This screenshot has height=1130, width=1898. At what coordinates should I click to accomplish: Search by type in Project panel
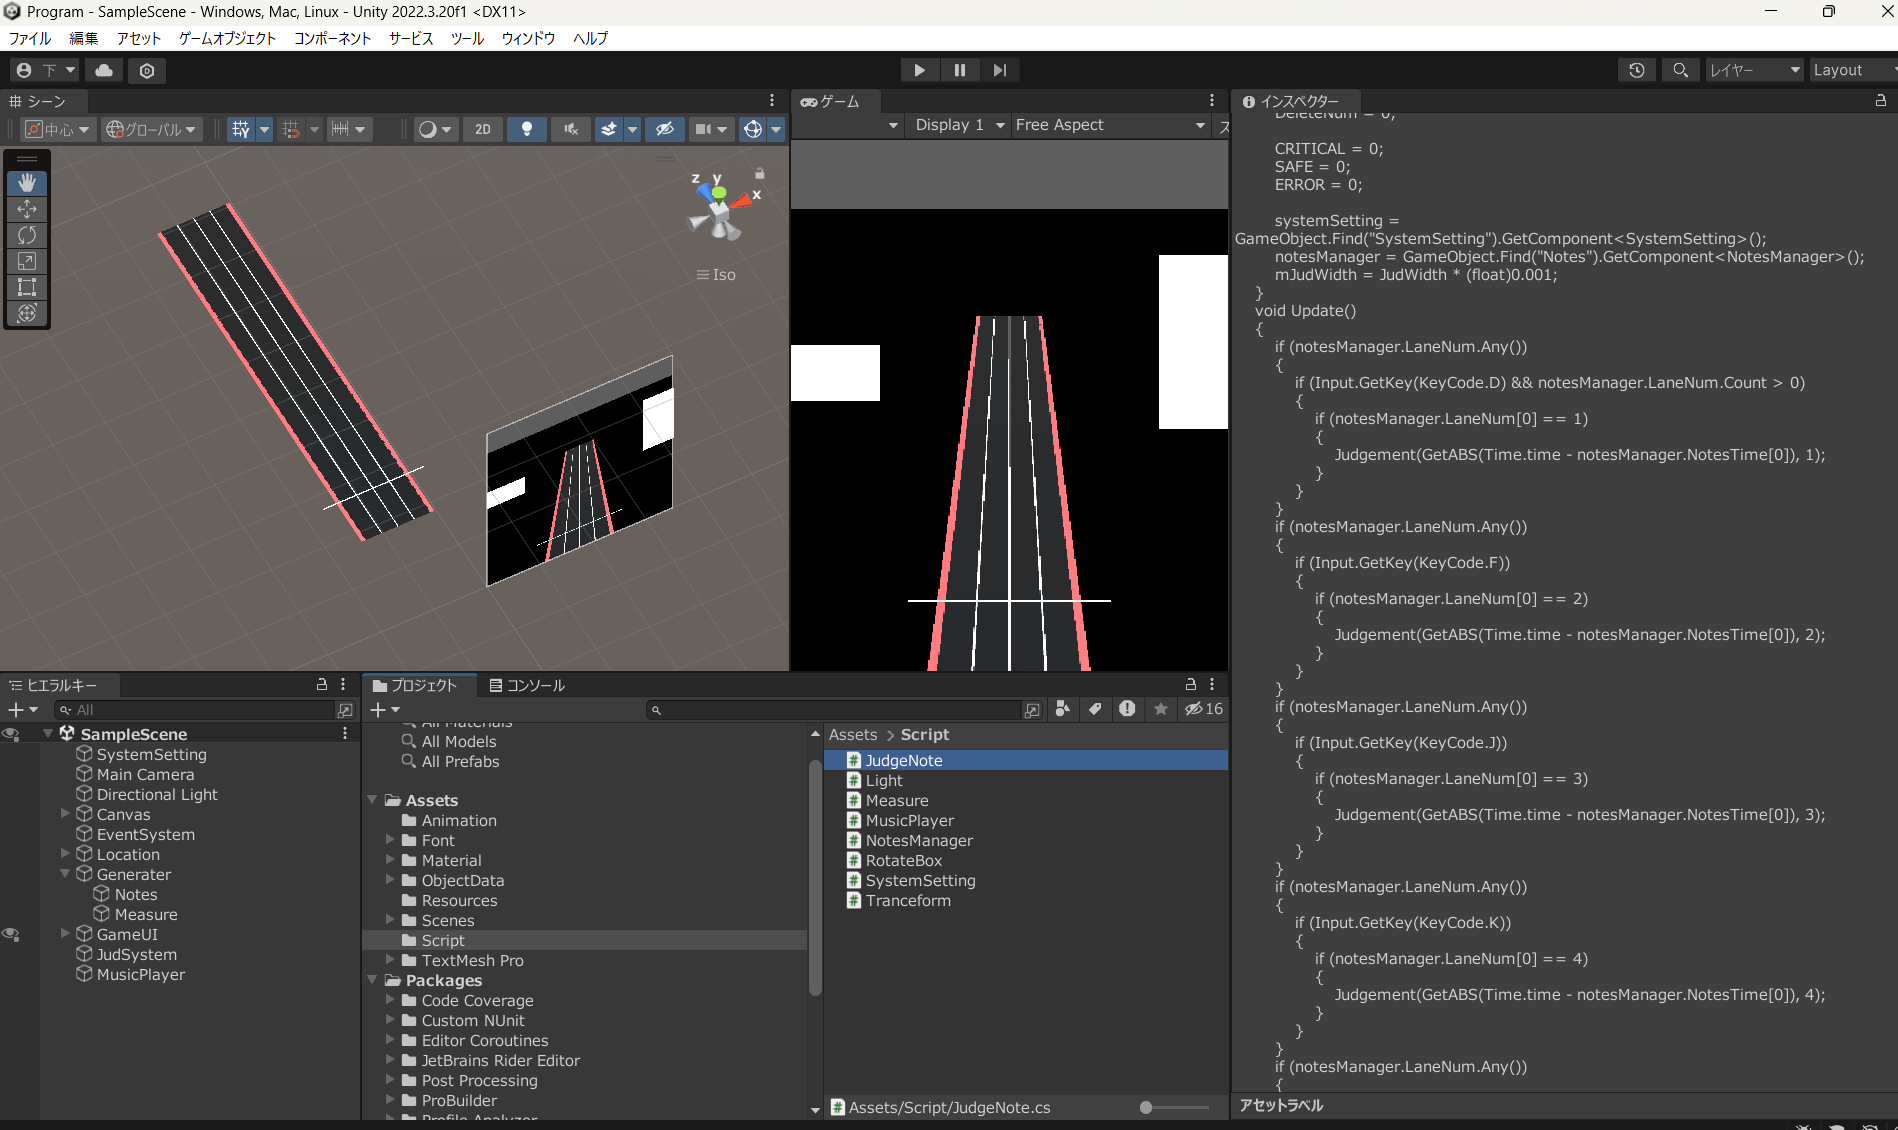1062,709
